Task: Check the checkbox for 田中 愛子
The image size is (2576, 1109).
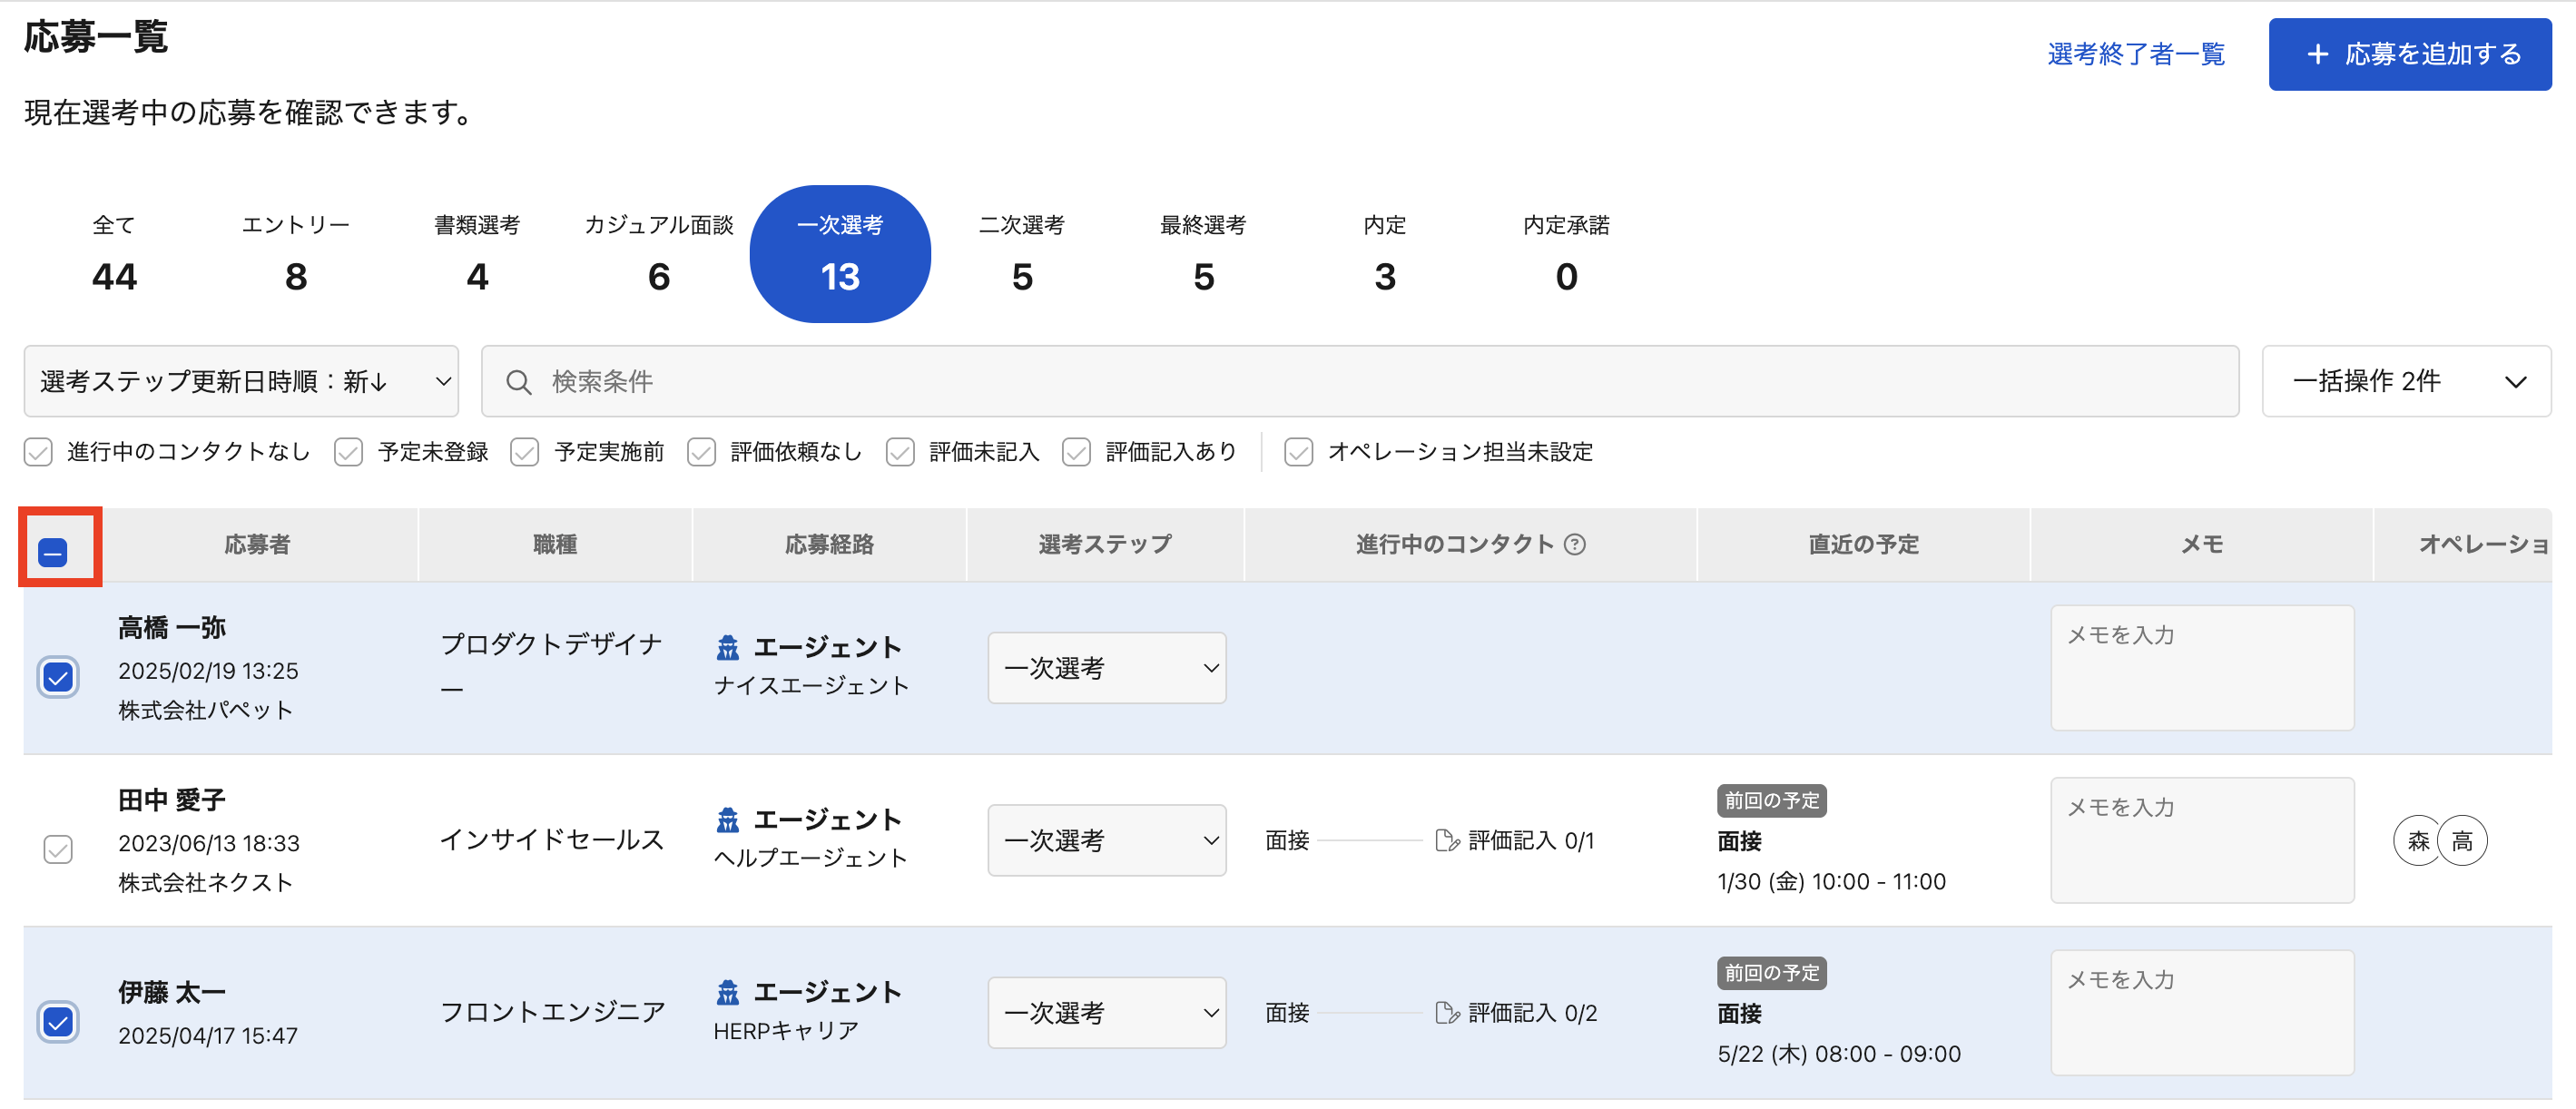Action: click(58, 849)
